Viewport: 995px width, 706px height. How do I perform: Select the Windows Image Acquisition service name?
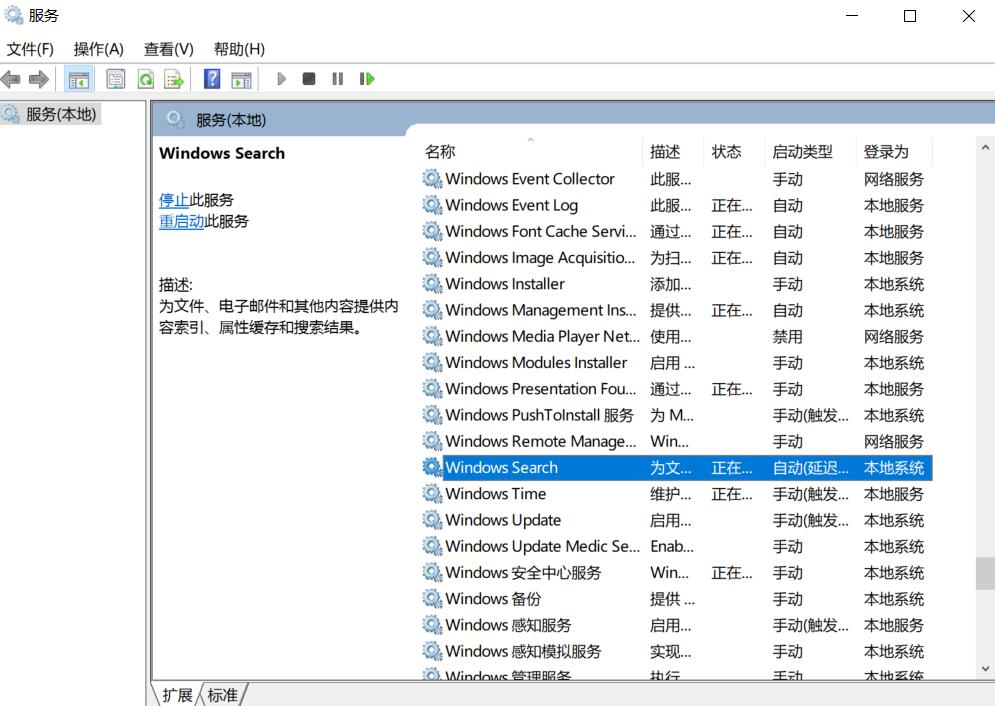[x=540, y=258]
